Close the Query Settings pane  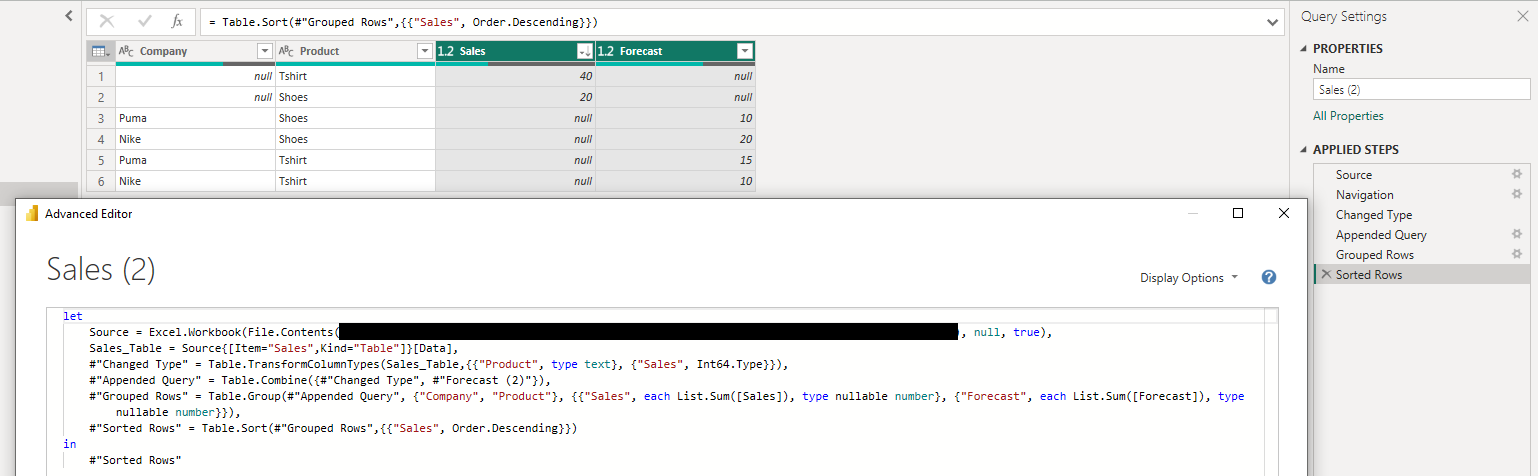[x=1522, y=17]
